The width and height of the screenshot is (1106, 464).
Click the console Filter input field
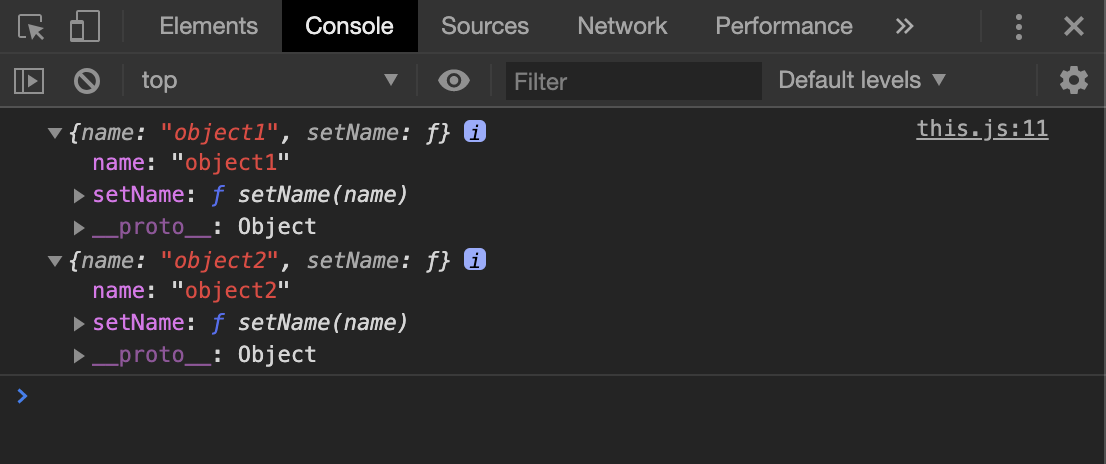pos(633,81)
